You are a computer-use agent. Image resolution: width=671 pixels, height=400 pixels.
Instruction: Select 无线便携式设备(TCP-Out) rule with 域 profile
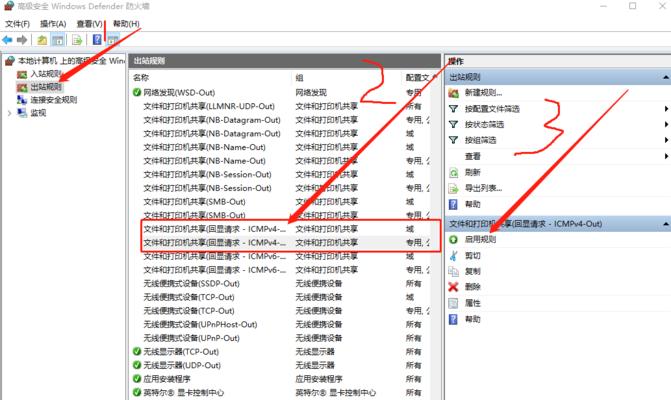(189, 297)
